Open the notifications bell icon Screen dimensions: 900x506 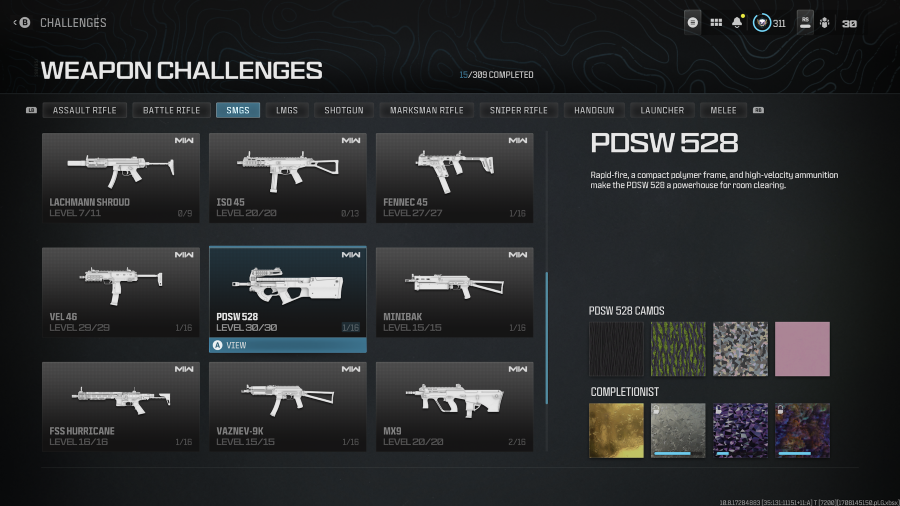pos(737,23)
